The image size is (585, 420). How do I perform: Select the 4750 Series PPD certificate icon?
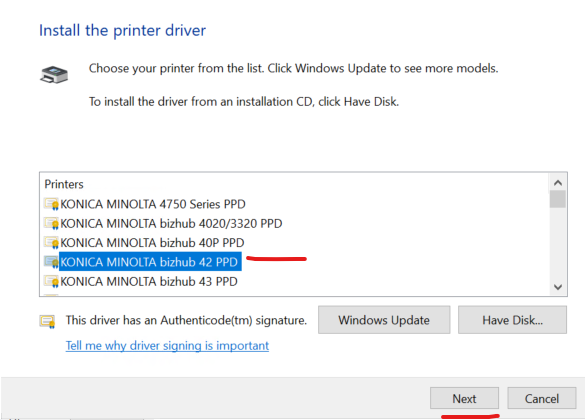tap(51, 204)
